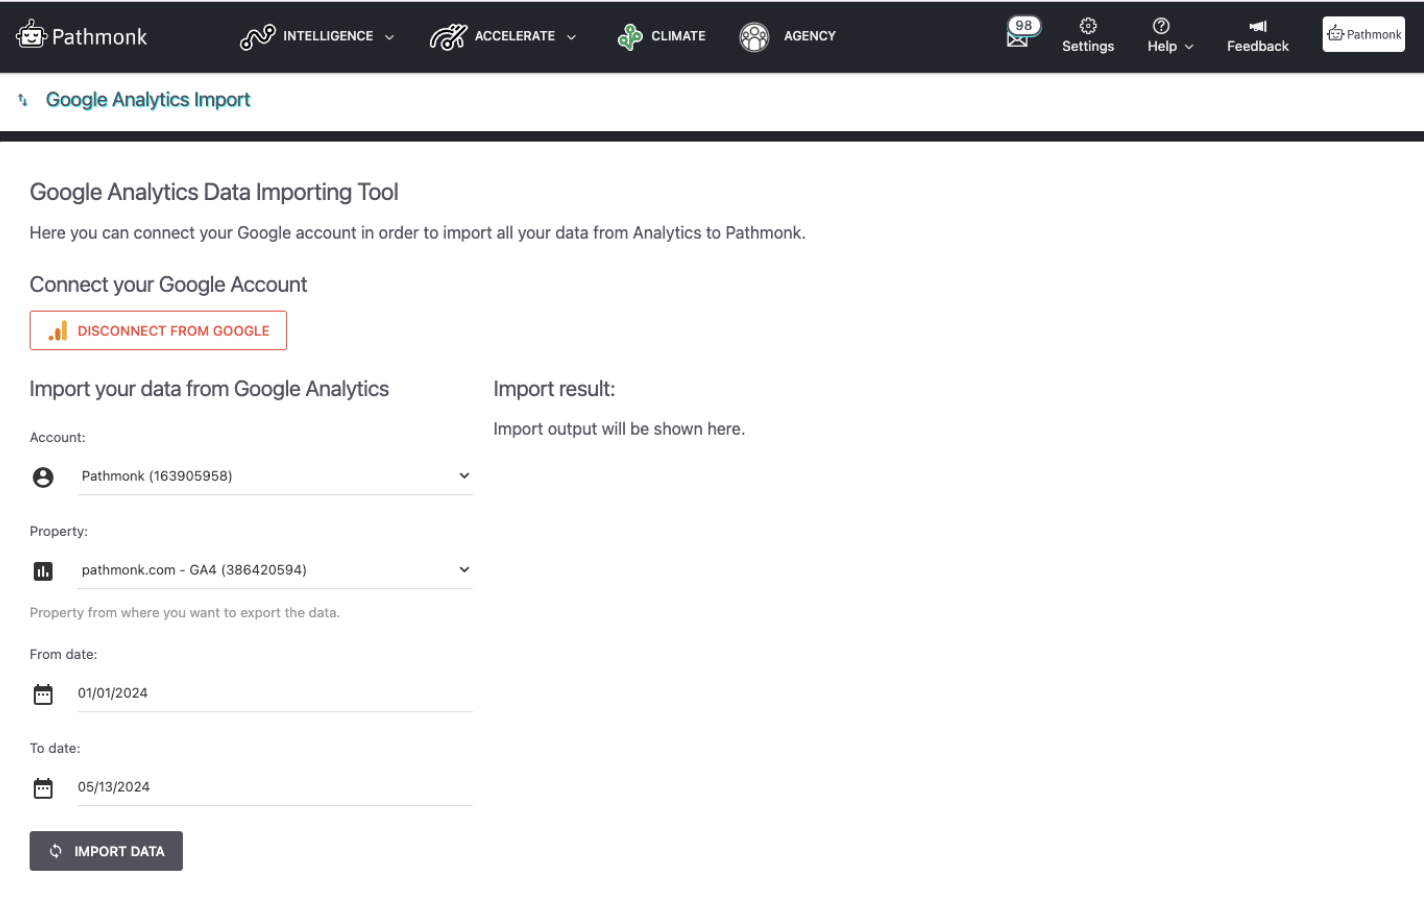Click Disconnect From Google
Viewport: 1424px width, 900px height.
click(x=158, y=330)
